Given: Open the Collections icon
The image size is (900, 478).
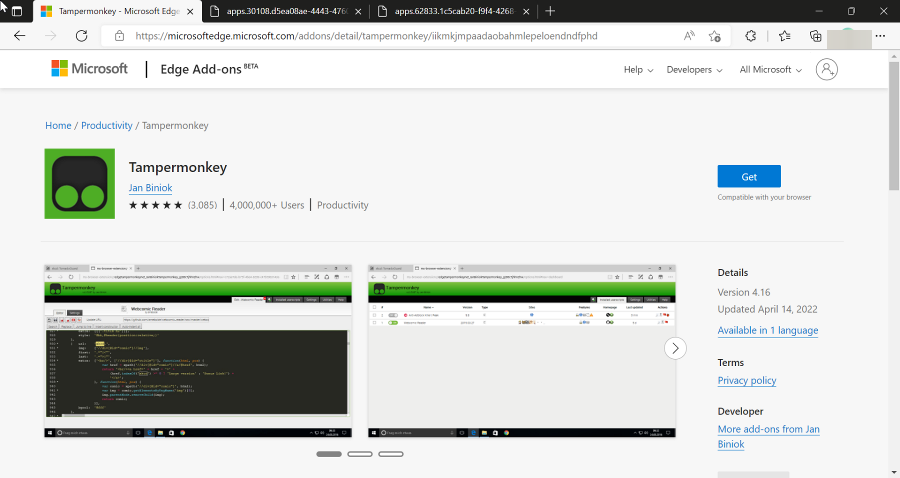Looking at the screenshot, I should (x=815, y=36).
